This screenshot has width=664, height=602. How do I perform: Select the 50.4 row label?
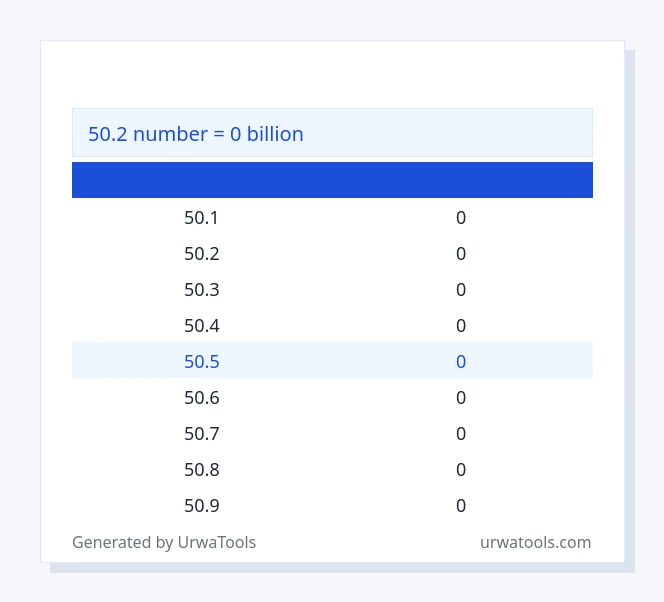point(202,326)
